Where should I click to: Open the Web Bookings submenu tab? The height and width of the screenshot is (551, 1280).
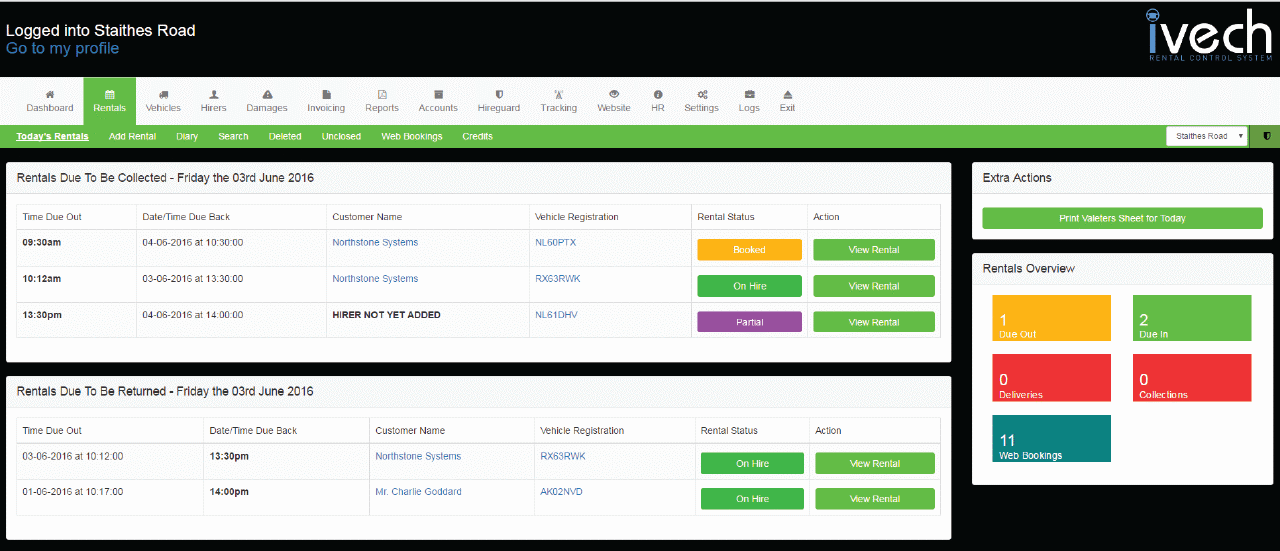tap(411, 136)
